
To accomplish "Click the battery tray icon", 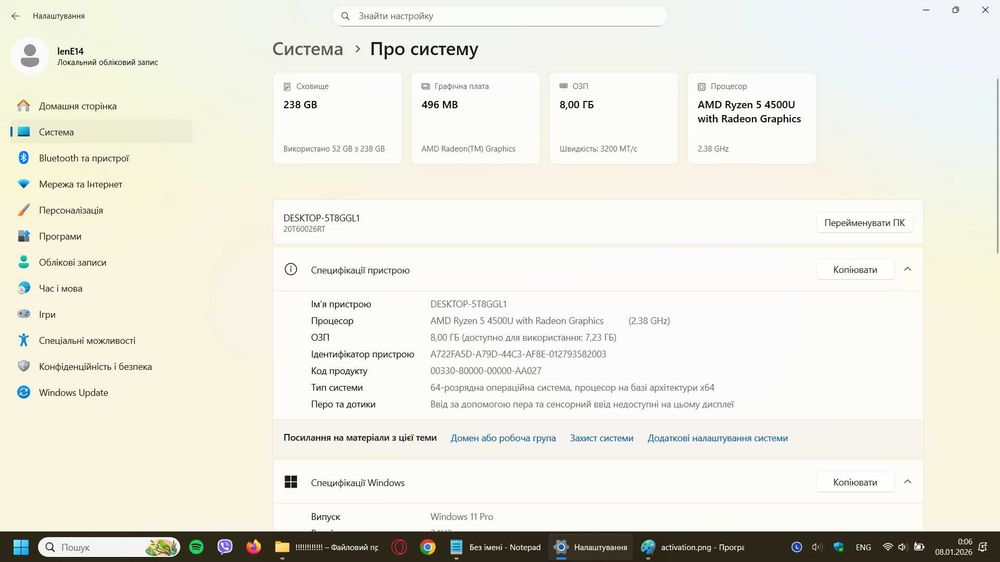I will click(x=919, y=547).
